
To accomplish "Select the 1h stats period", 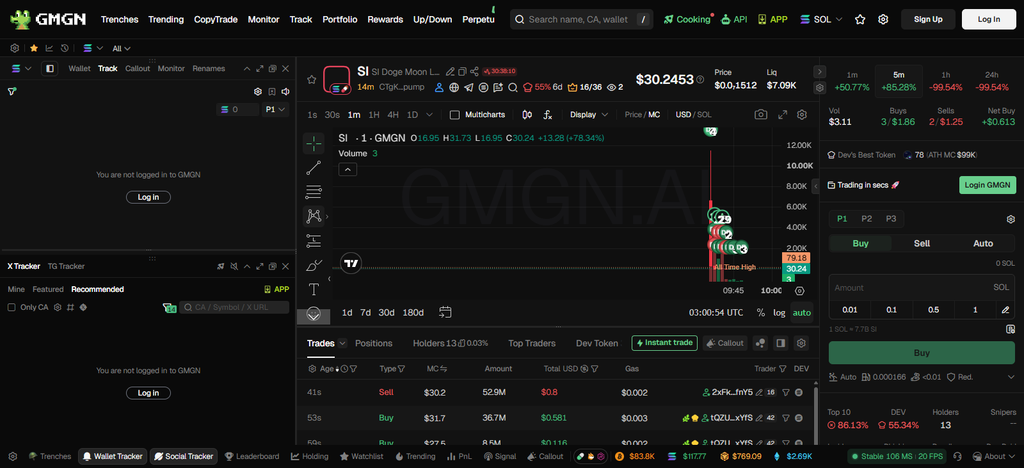I will pos(946,81).
